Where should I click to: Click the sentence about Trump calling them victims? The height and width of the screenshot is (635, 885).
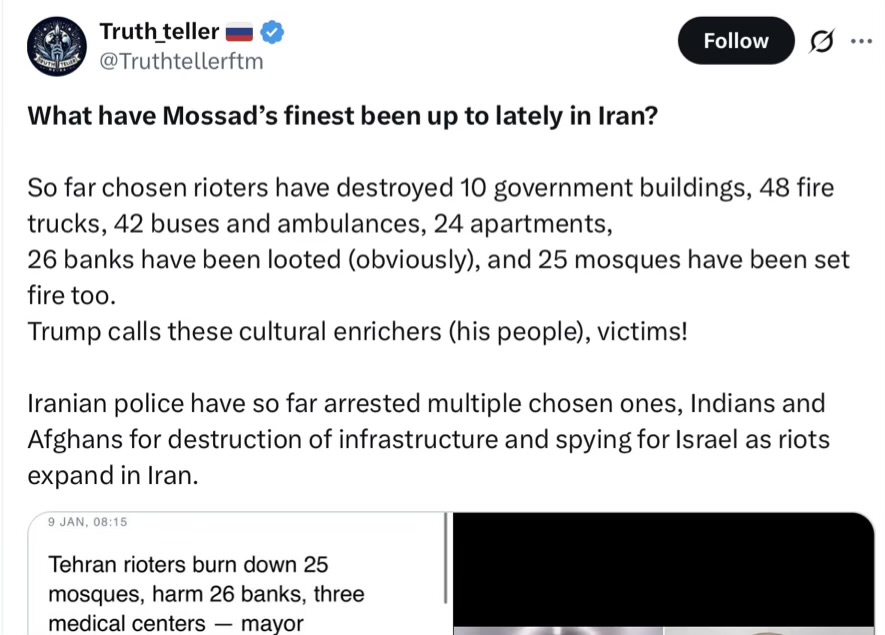pyautogui.click(x=357, y=331)
